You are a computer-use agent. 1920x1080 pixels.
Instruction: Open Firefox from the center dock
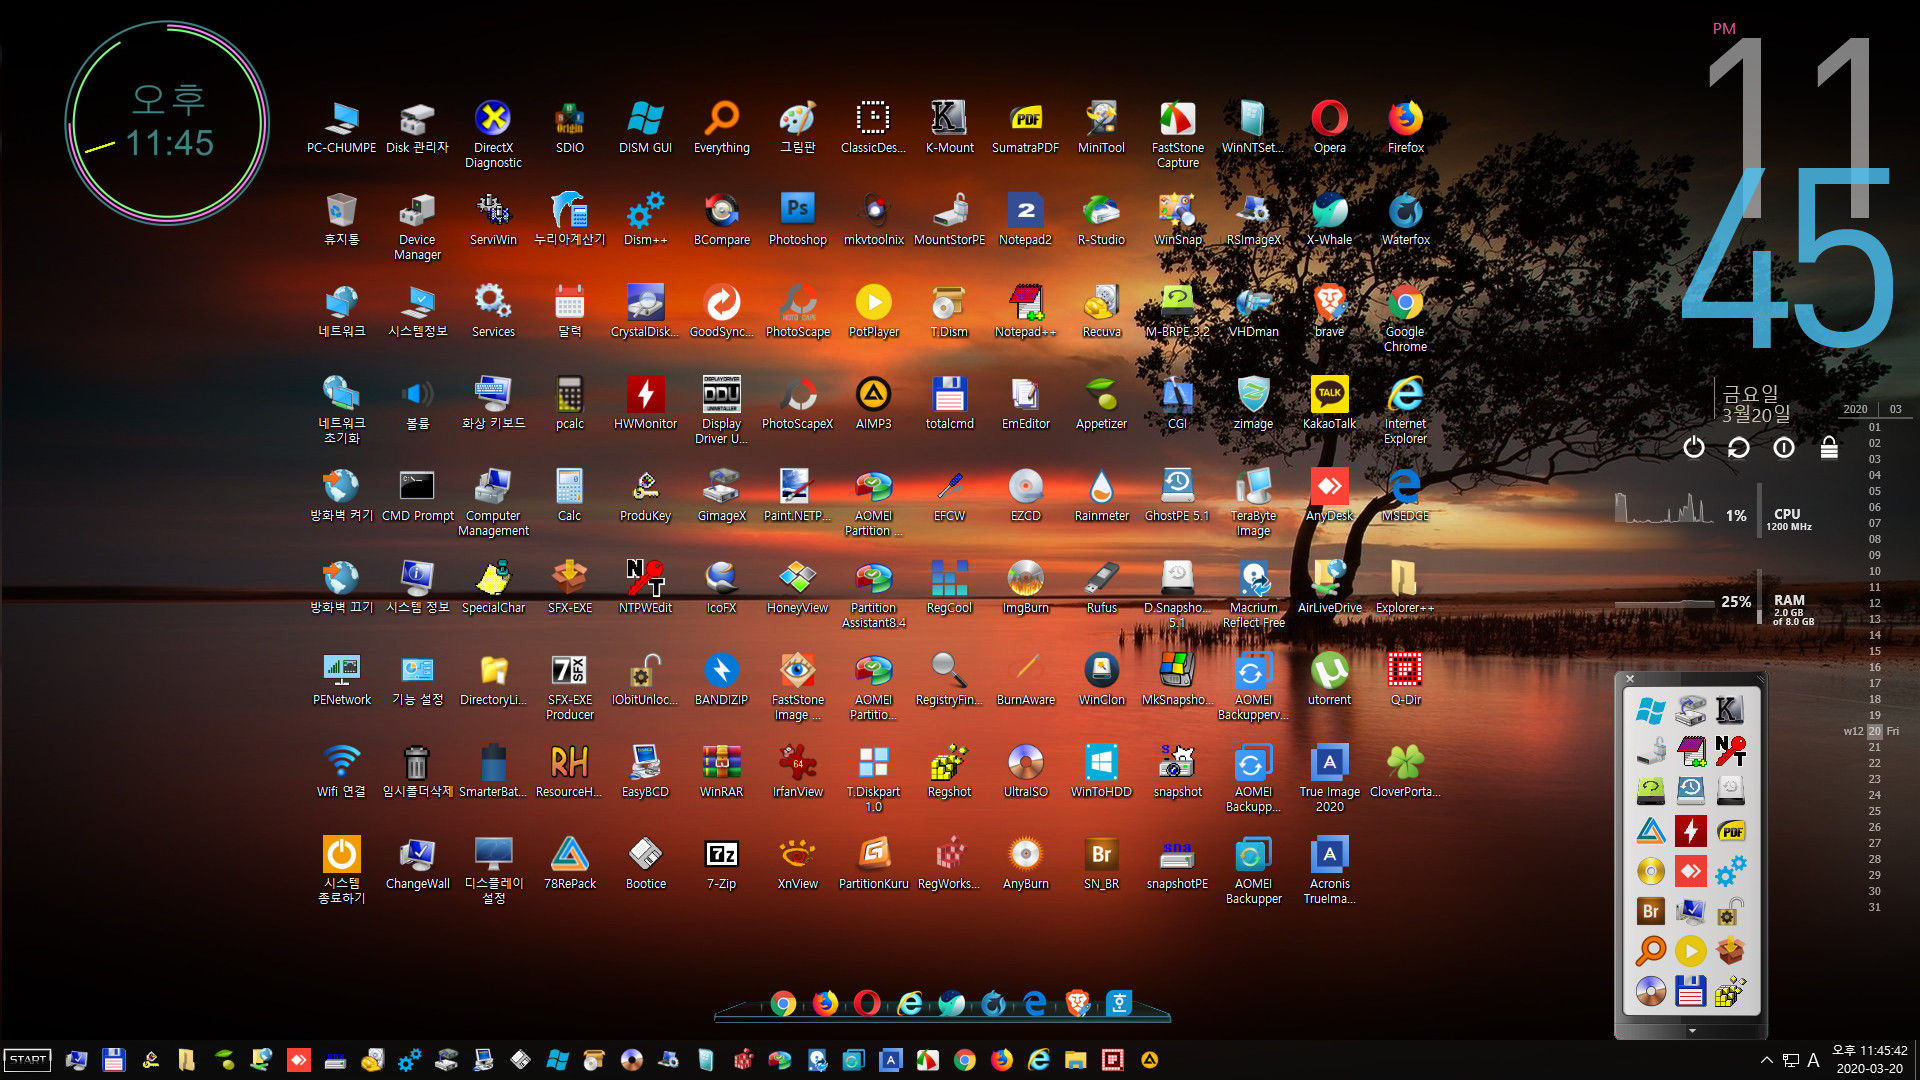point(825,1002)
